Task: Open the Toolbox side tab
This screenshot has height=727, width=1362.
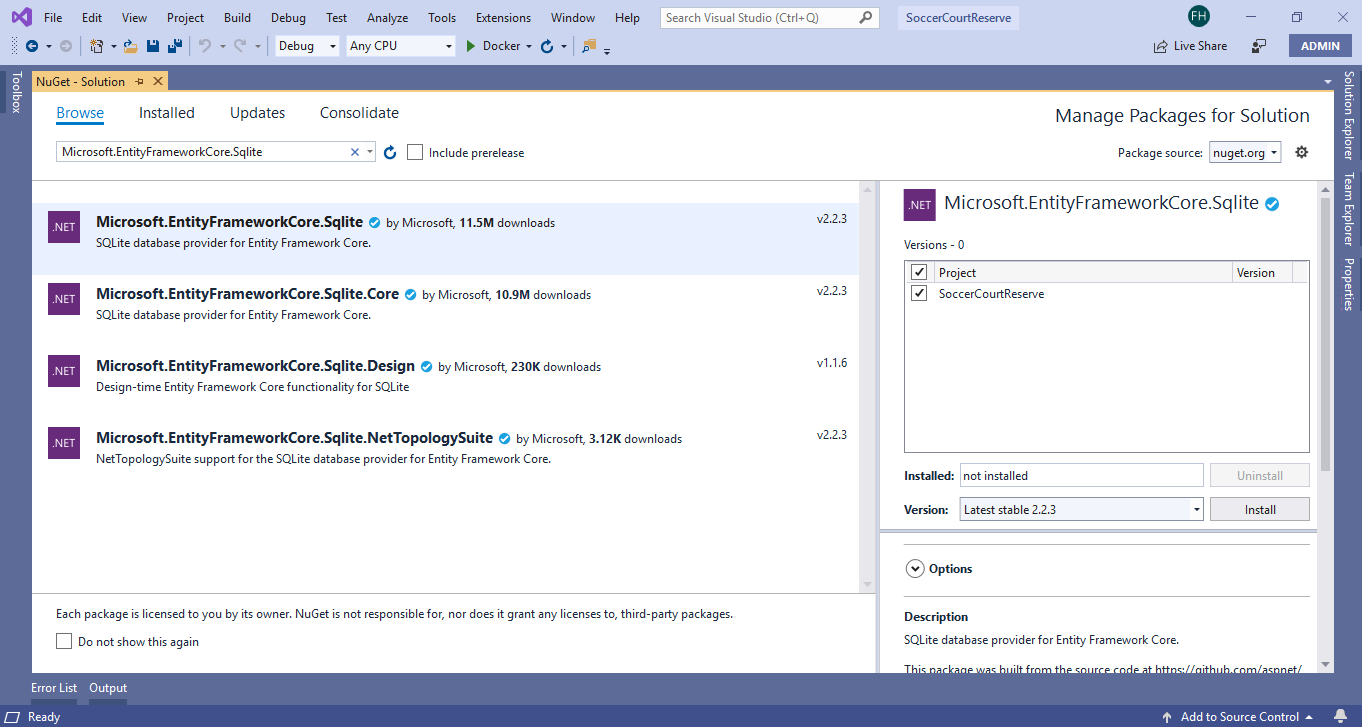Action: pyautogui.click(x=15, y=92)
